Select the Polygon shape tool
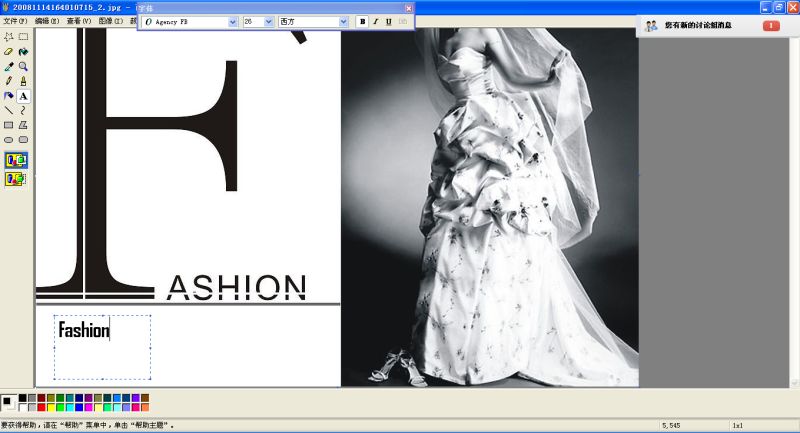This screenshot has height=433, width=800. pos(23,125)
